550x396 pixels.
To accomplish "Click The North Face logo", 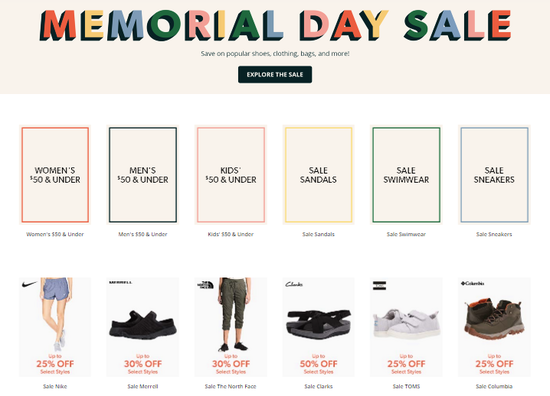I will coord(205,285).
